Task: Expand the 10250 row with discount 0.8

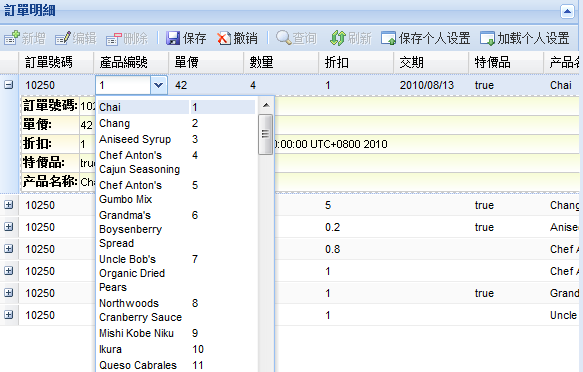Action: click(x=8, y=249)
